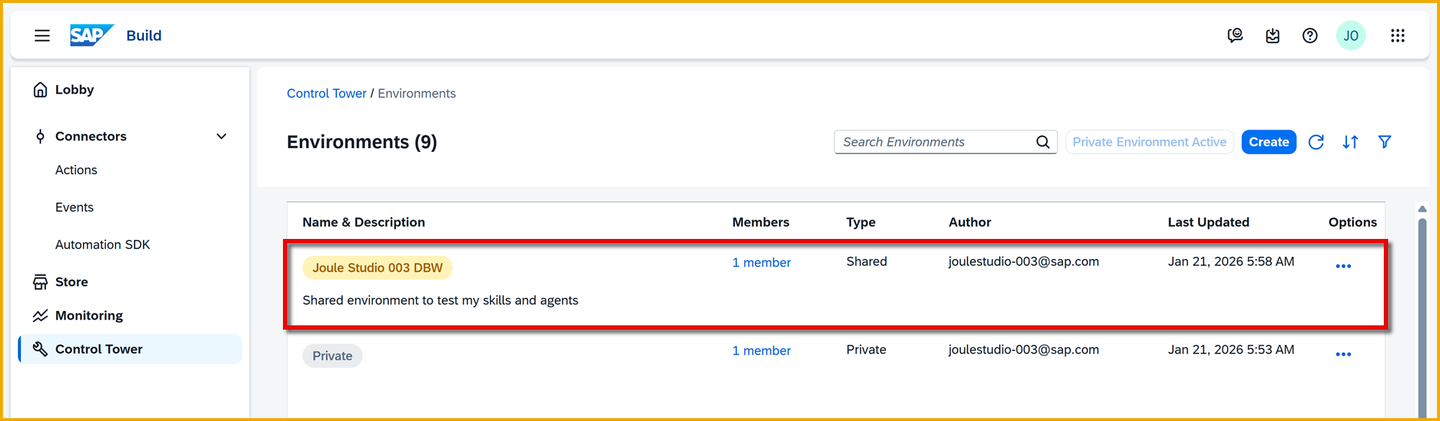The width and height of the screenshot is (1440, 421).
Task: Click the SAP logo
Action: (92, 35)
